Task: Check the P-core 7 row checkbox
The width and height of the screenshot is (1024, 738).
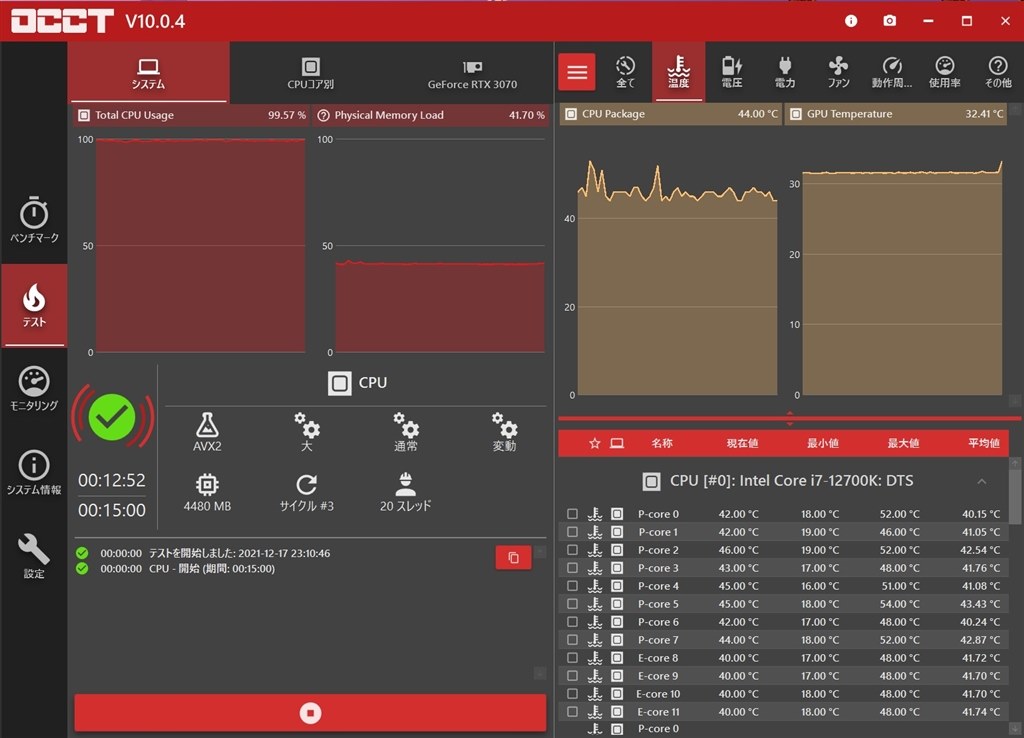Action: 572,640
